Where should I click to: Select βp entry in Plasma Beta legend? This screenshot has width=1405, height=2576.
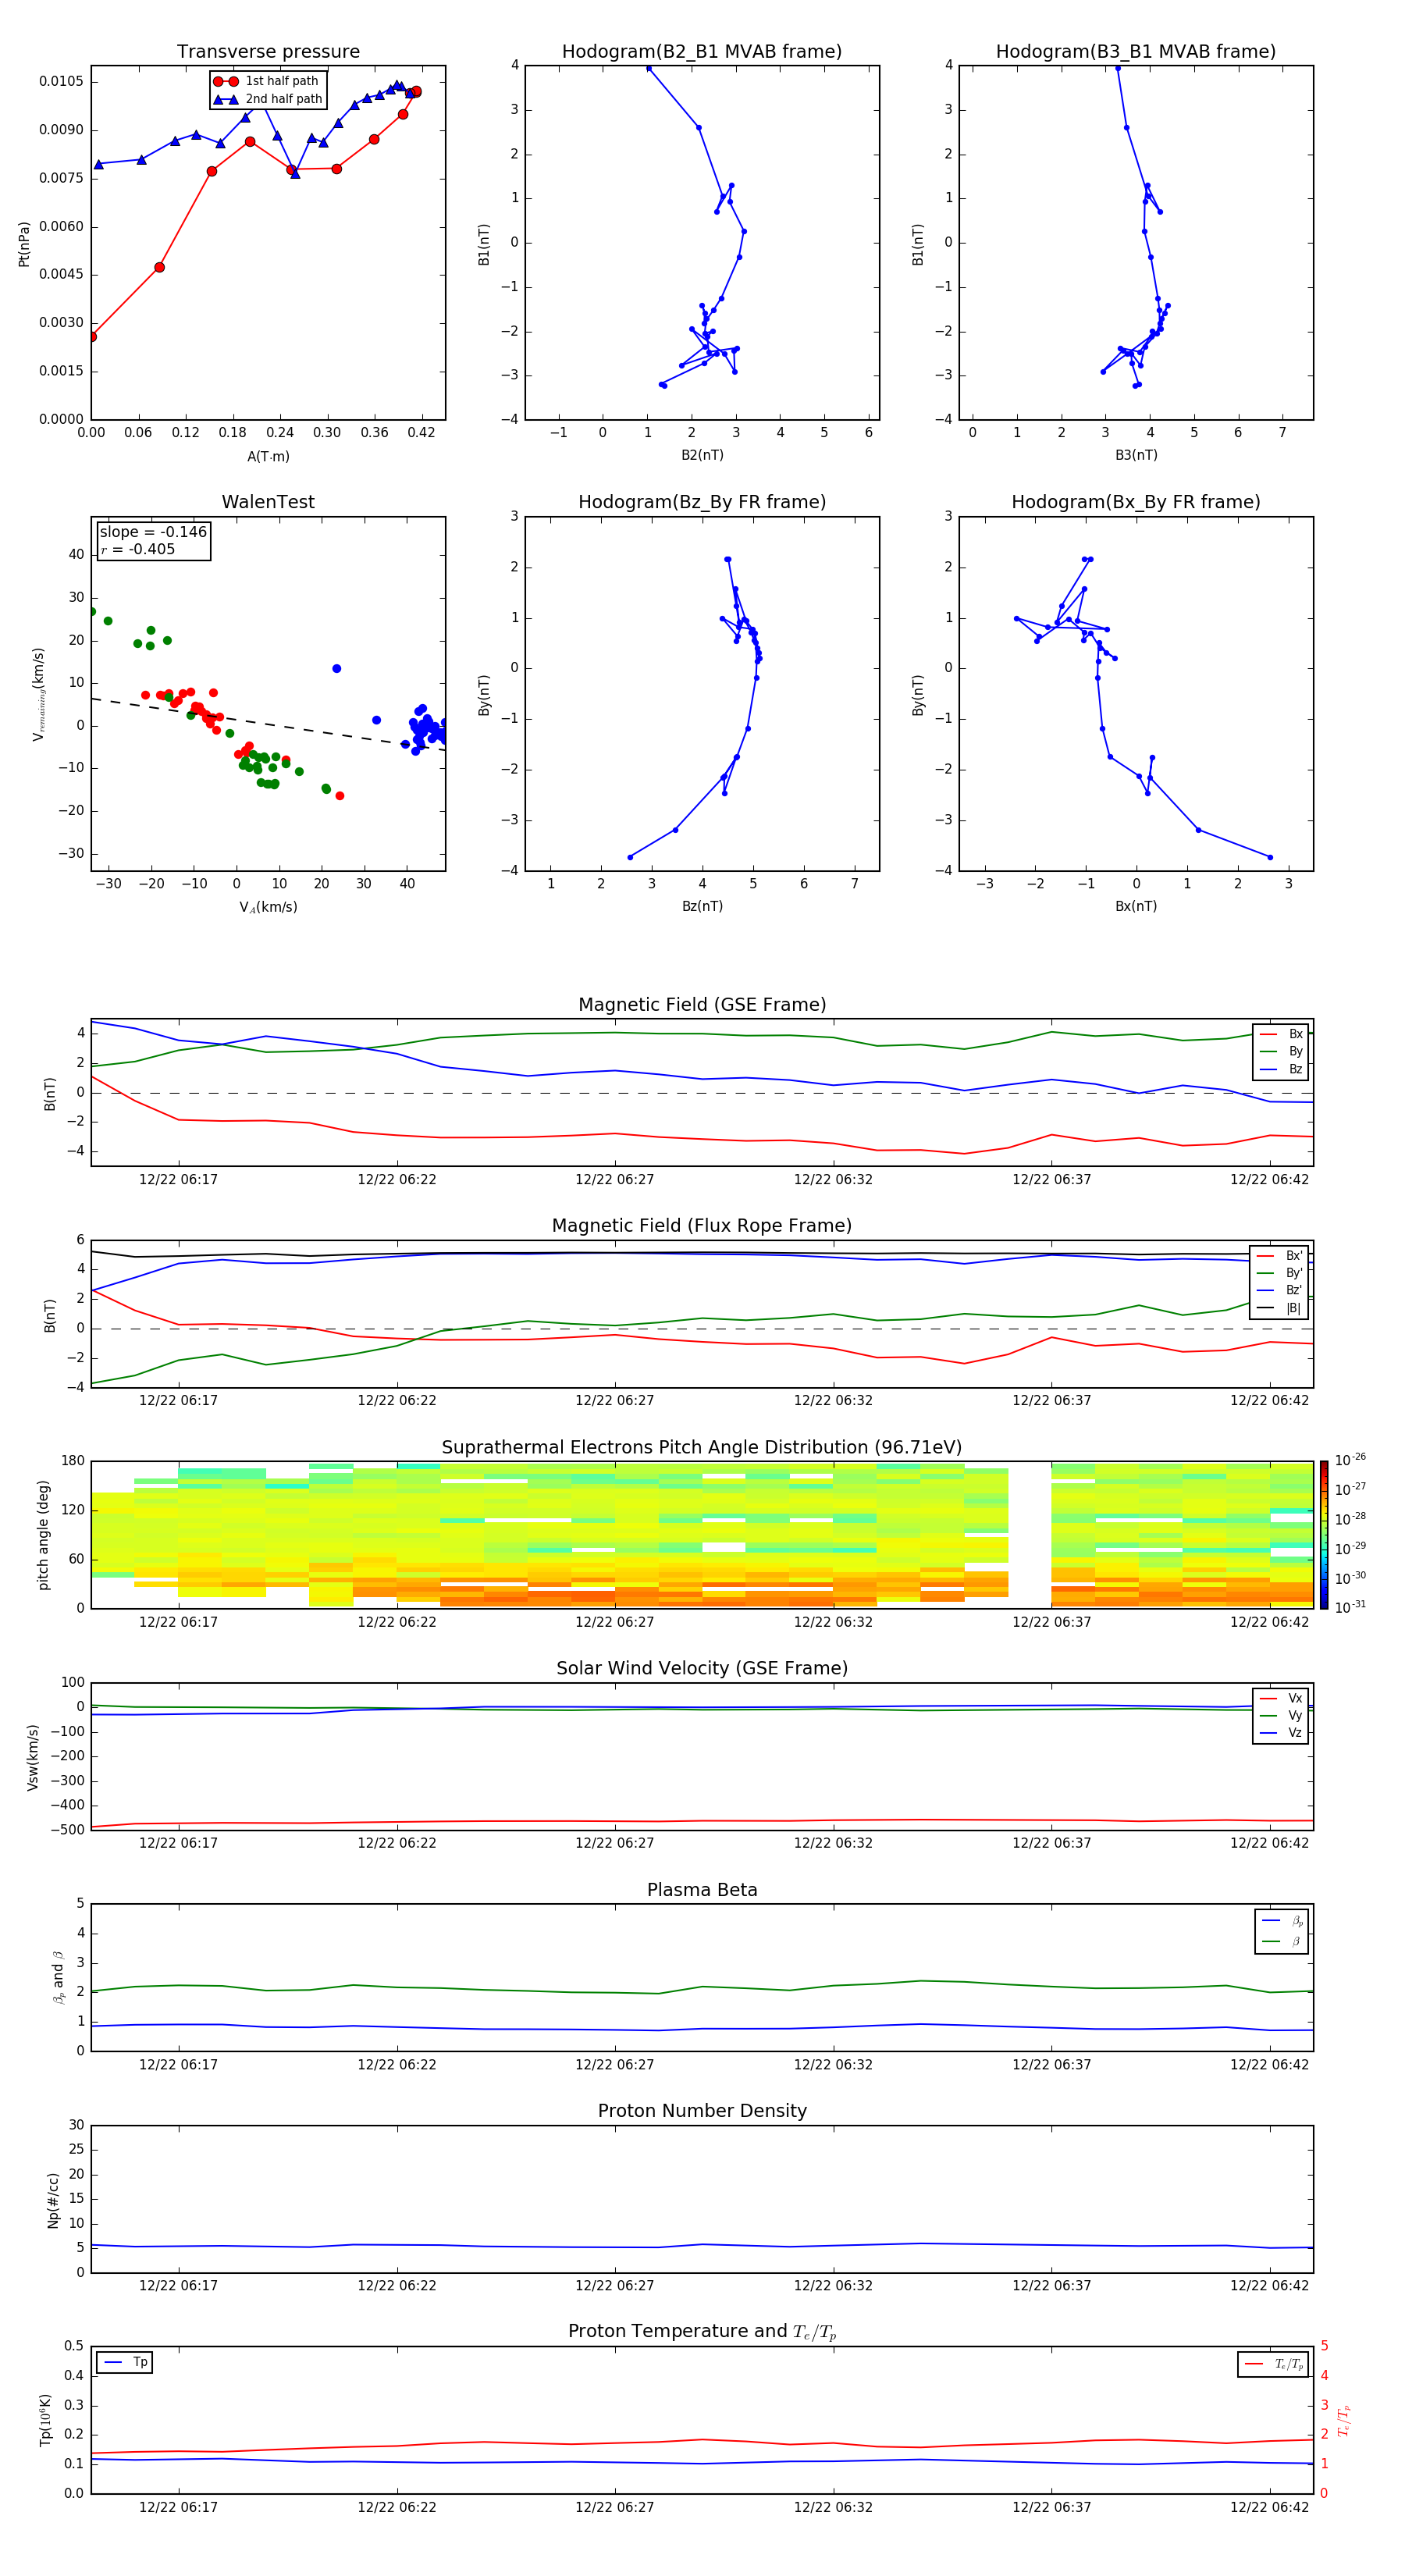[1282, 1921]
